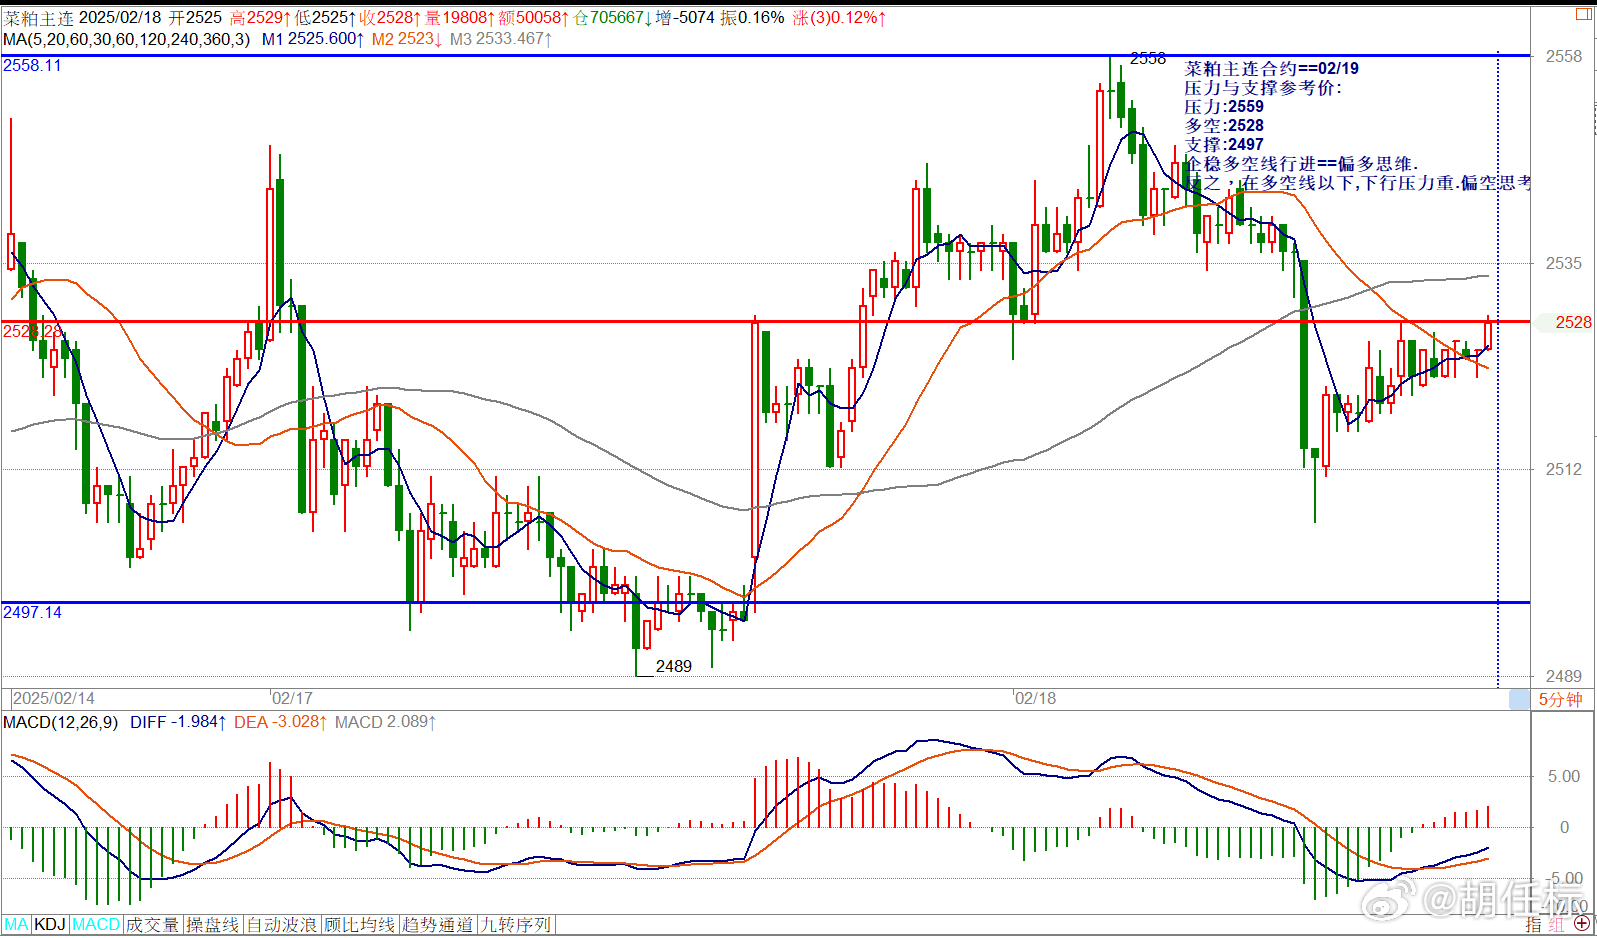The width and height of the screenshot is (1597, 938).
Task: Open the 成交量 indicator tab
Action: pyautogui.click(x=152, y=925)
